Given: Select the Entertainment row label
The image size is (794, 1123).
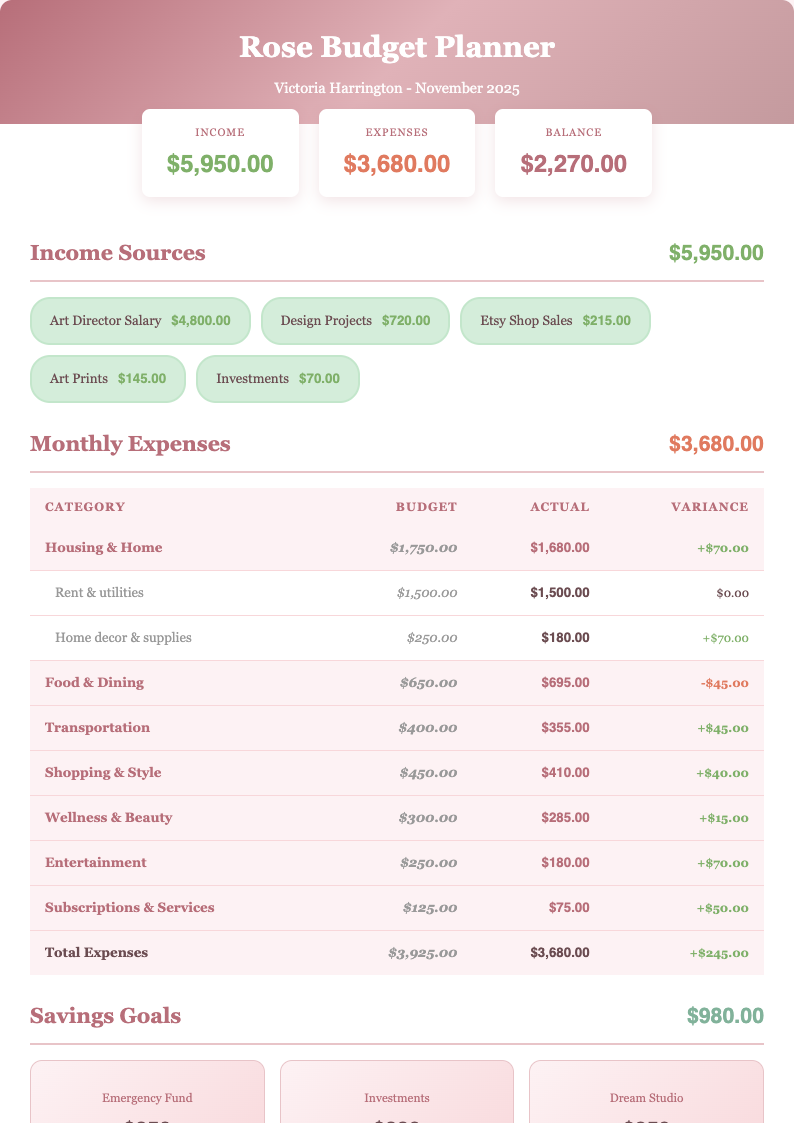Looking at the screenshot, I should click(x=96, y=863).
